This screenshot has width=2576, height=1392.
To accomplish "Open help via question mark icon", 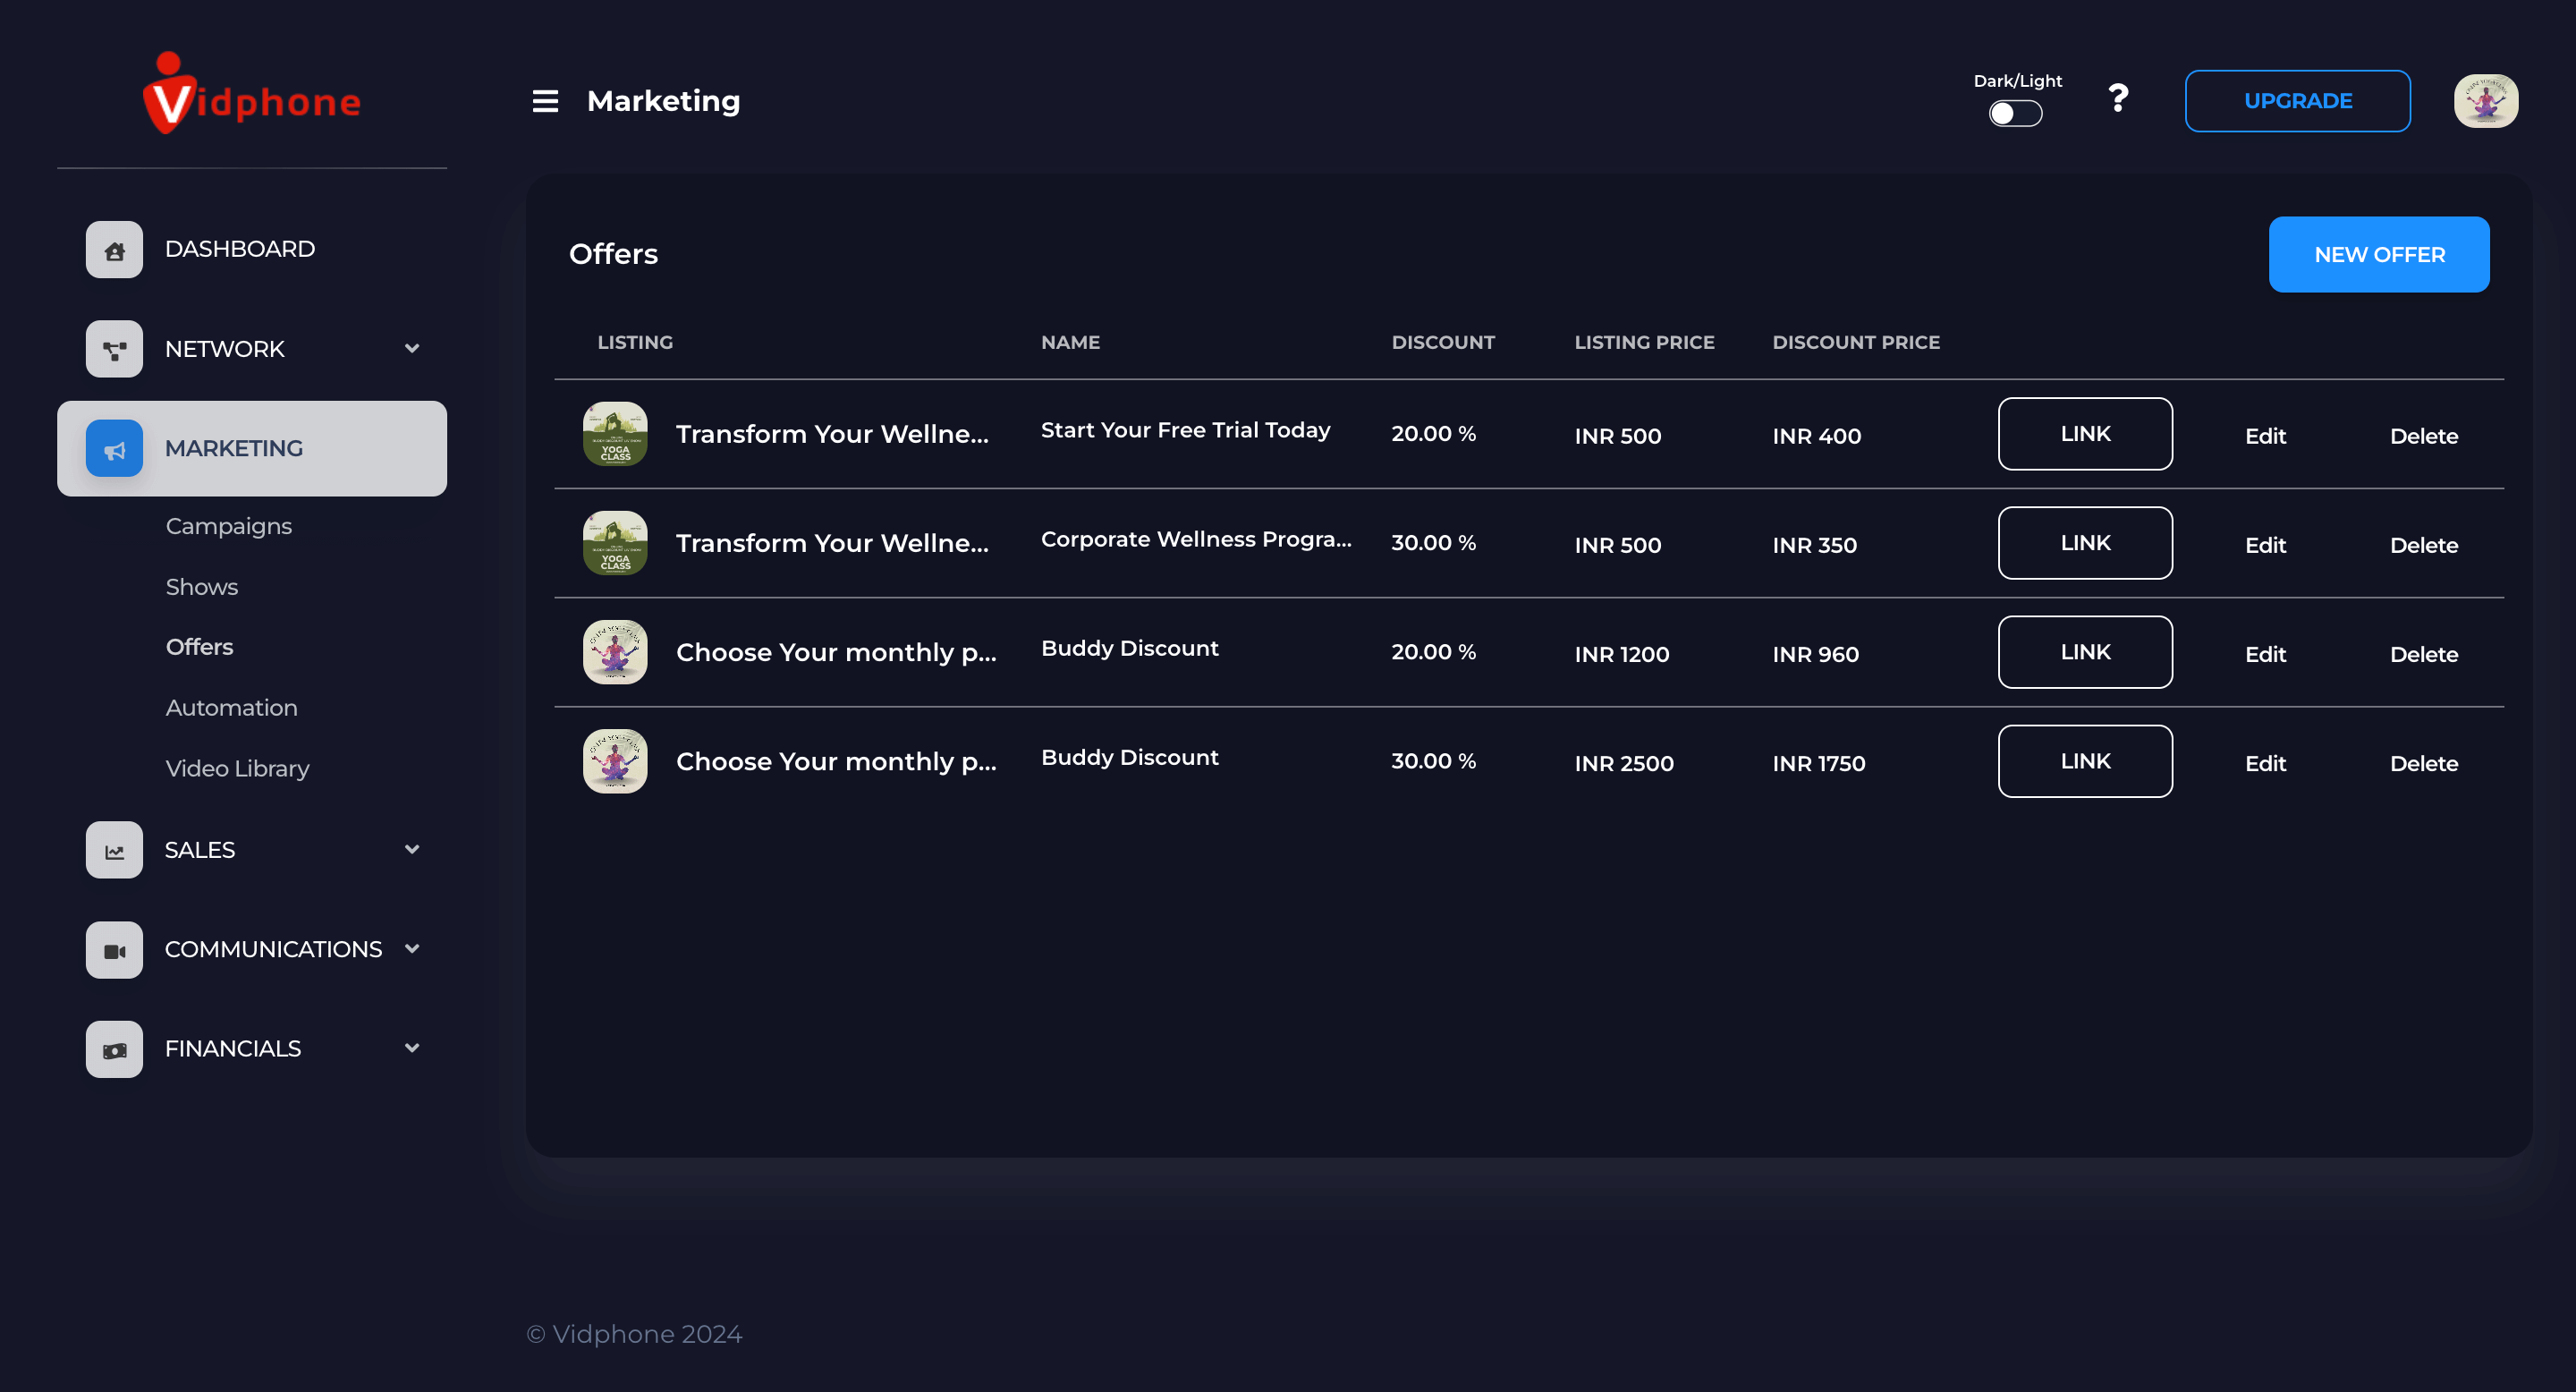I will pos(2117,98).
